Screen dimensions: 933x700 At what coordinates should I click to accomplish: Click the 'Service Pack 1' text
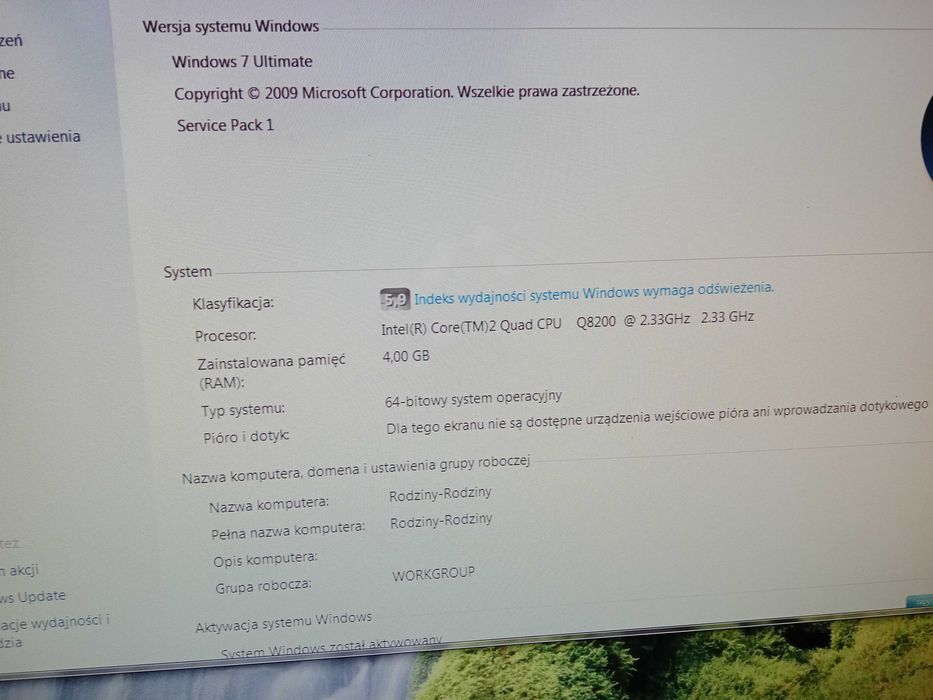click(226, 126)
